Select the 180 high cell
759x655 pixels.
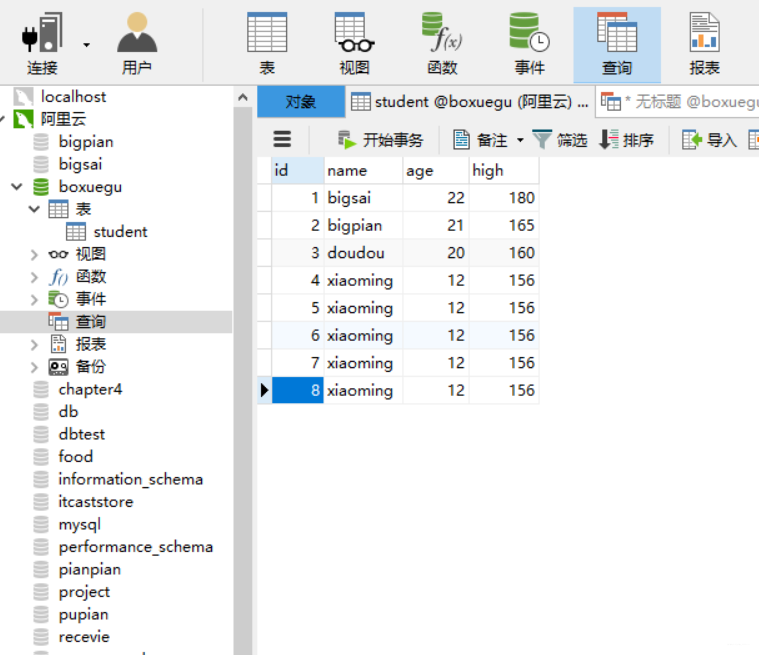point(503,198)
